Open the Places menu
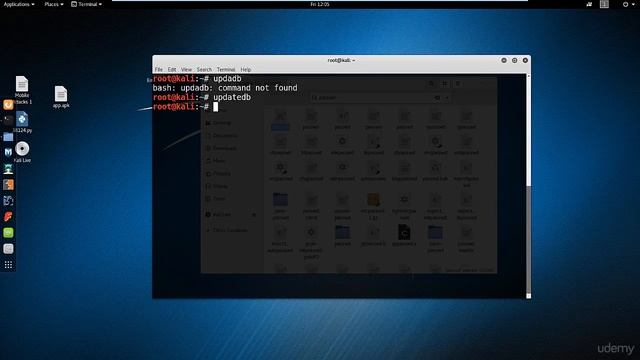 pos(53,4)
